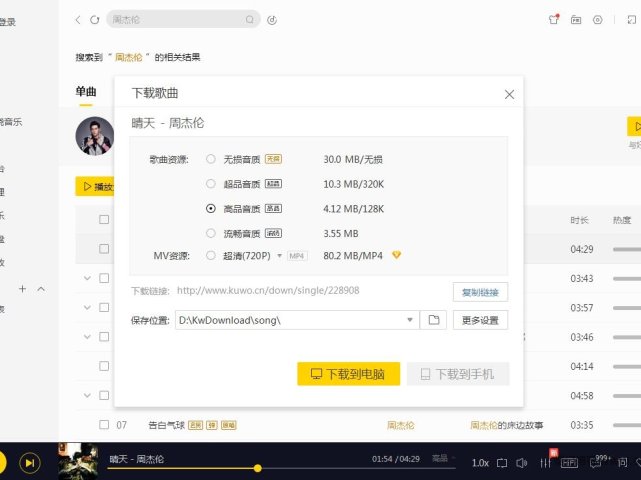This screenshot has width=641, height=480.
Task: Change the 1.0x playback speed
Action: coord(480,463)
